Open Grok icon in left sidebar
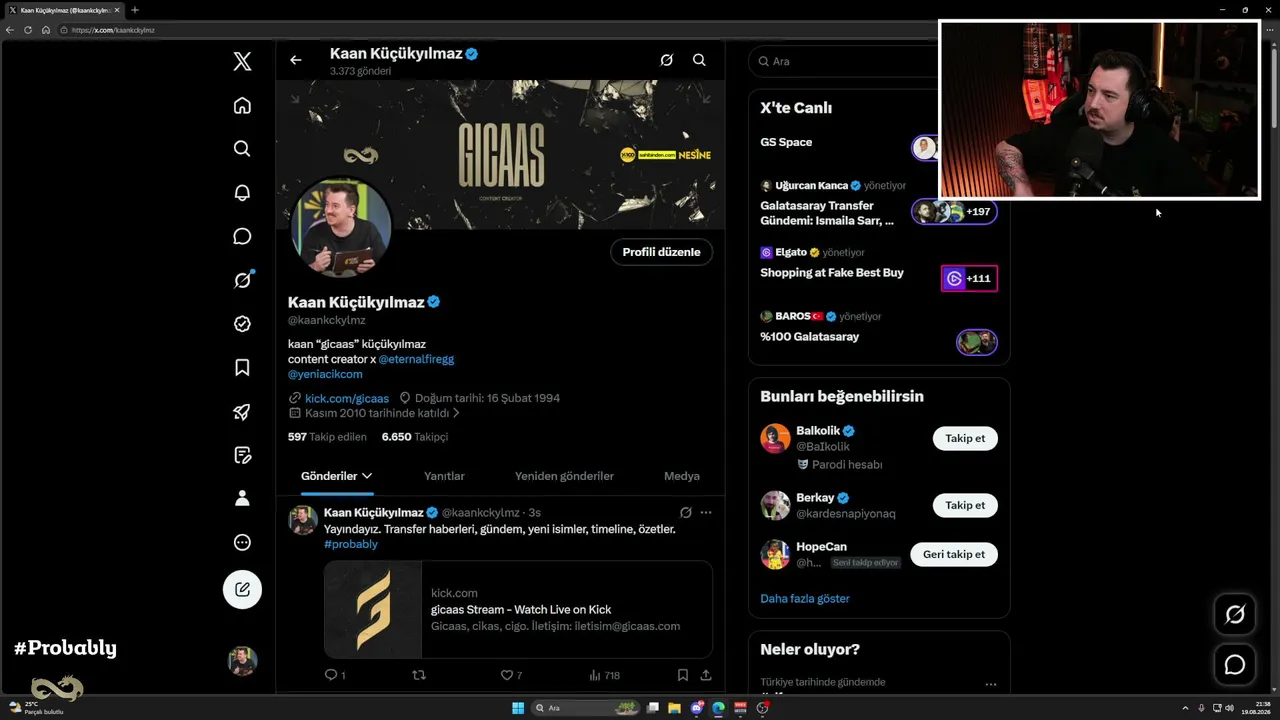The height and width of the screenshot is (720, 1280). 242,280
